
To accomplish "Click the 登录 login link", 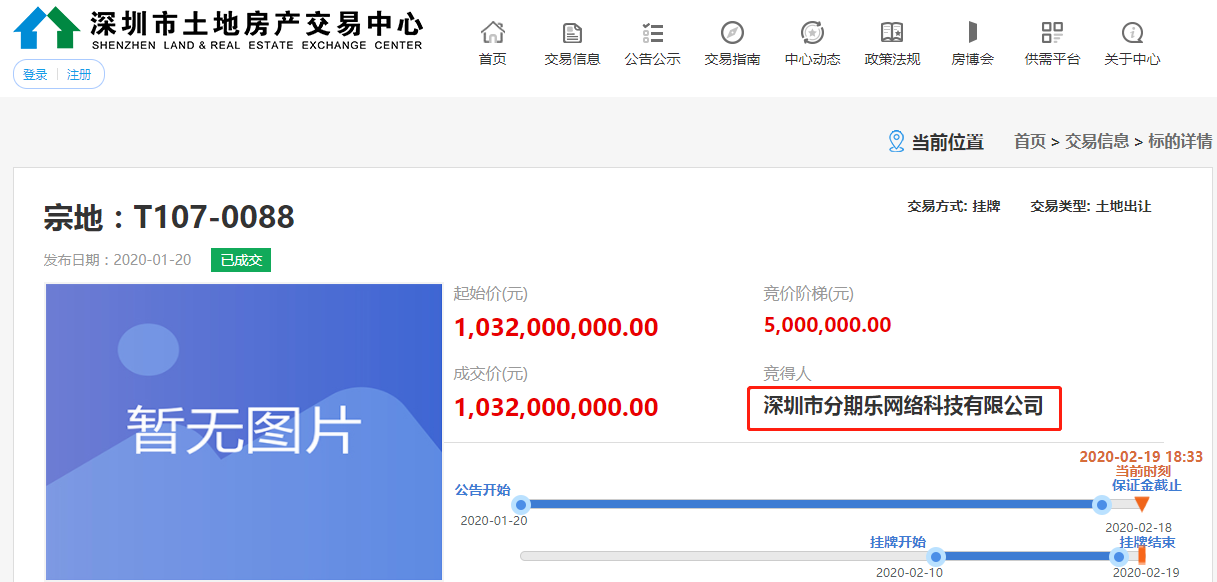I will point(35,75).
